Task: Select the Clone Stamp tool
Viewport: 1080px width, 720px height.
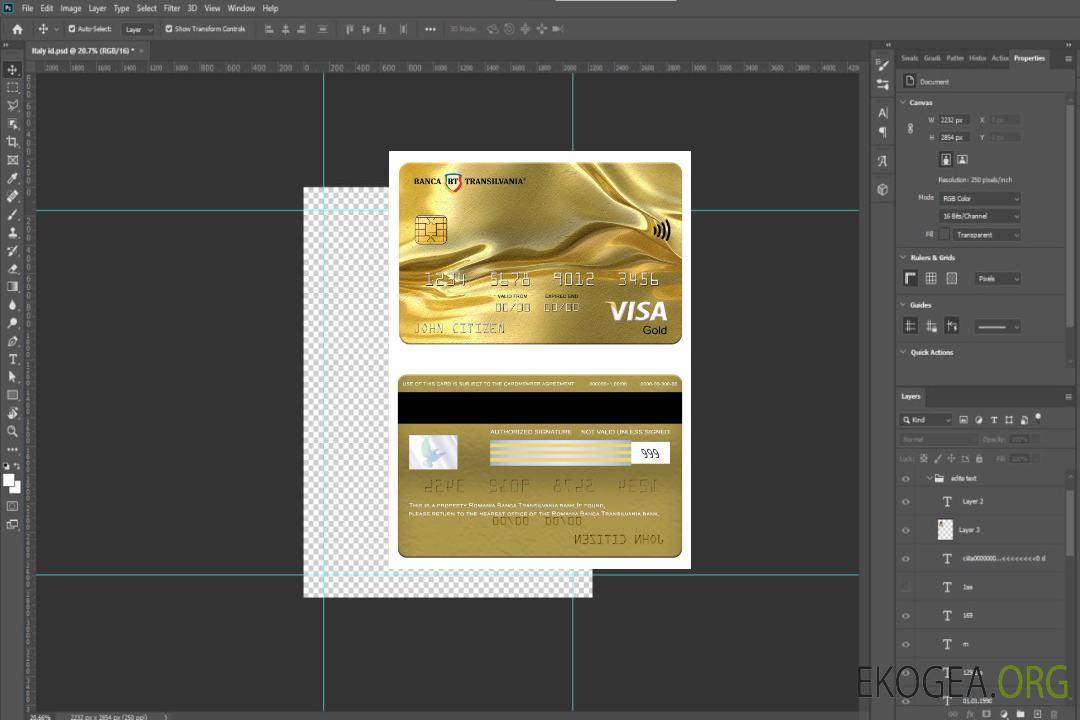Action: (12, 233)
